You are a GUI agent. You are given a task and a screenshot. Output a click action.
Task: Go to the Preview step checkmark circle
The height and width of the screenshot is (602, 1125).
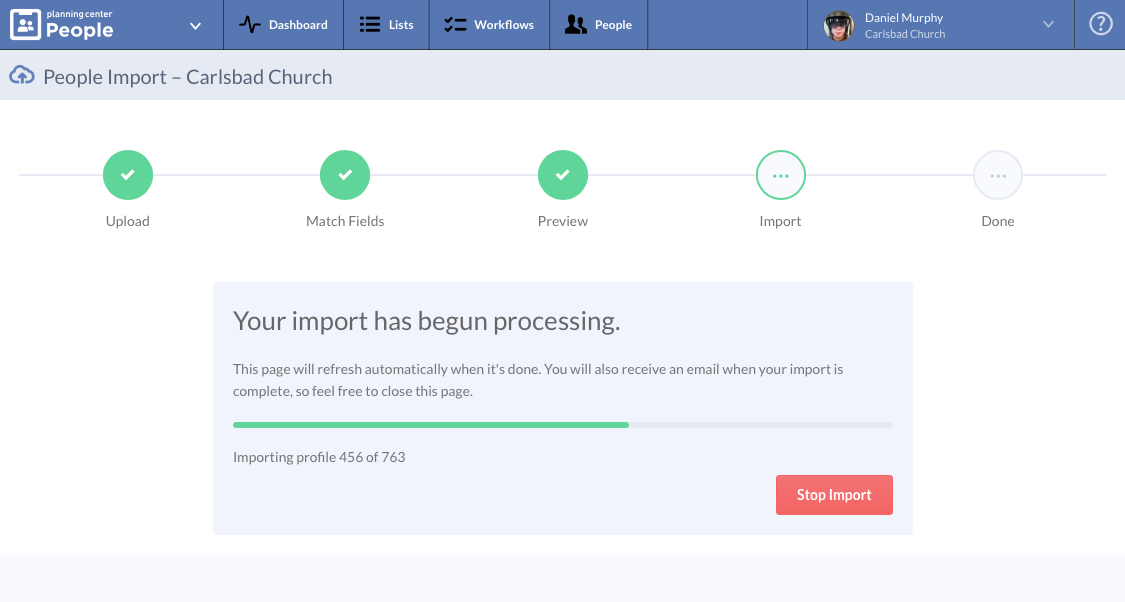pyautogui.click(x=563, y=175)
